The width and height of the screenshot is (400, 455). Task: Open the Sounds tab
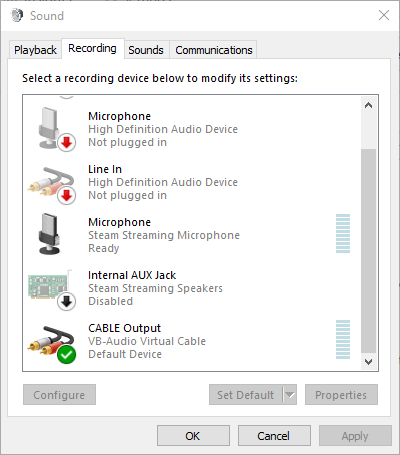click(146, 50)
